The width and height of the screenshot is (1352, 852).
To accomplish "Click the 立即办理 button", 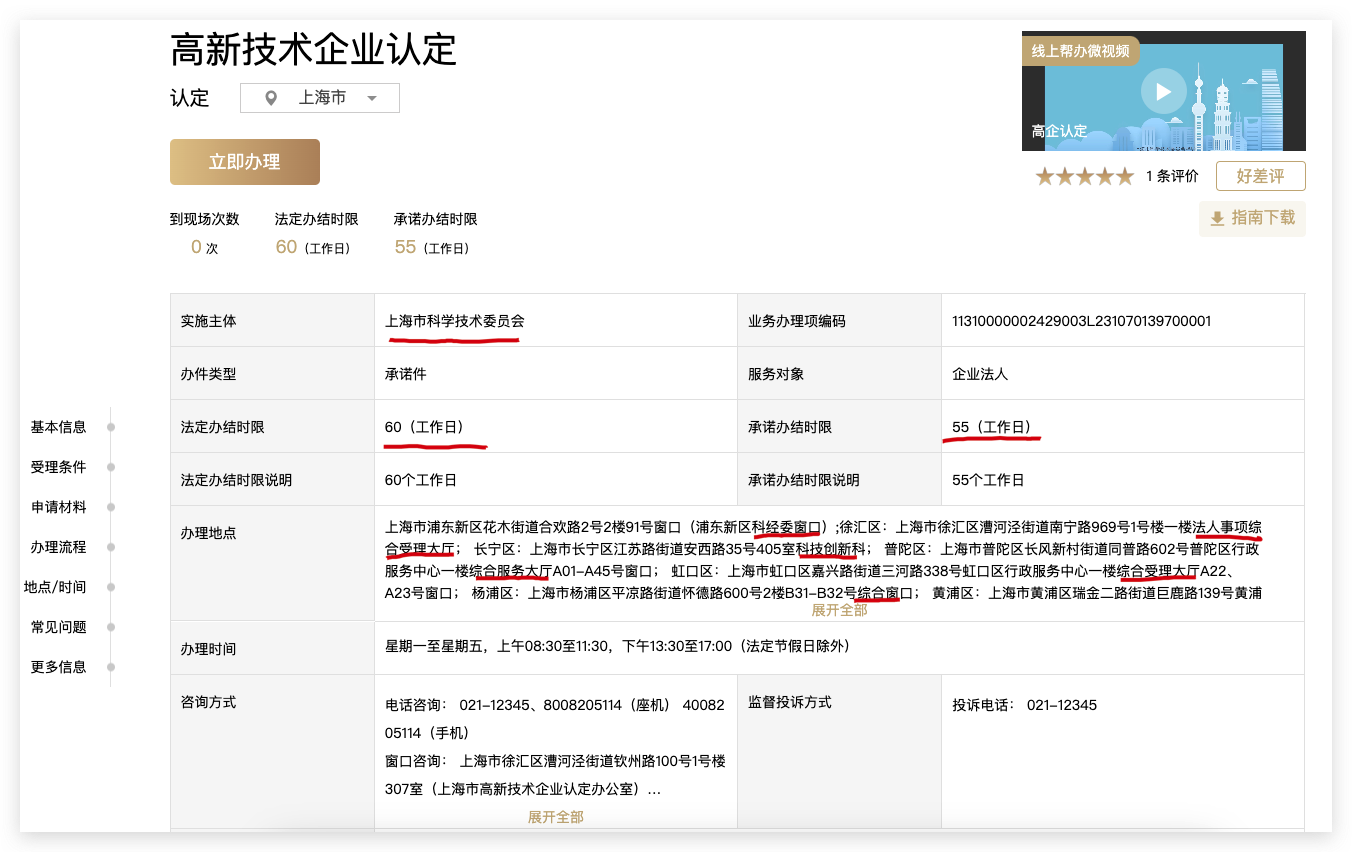I will pyautogui.click(x=245, y=162).
